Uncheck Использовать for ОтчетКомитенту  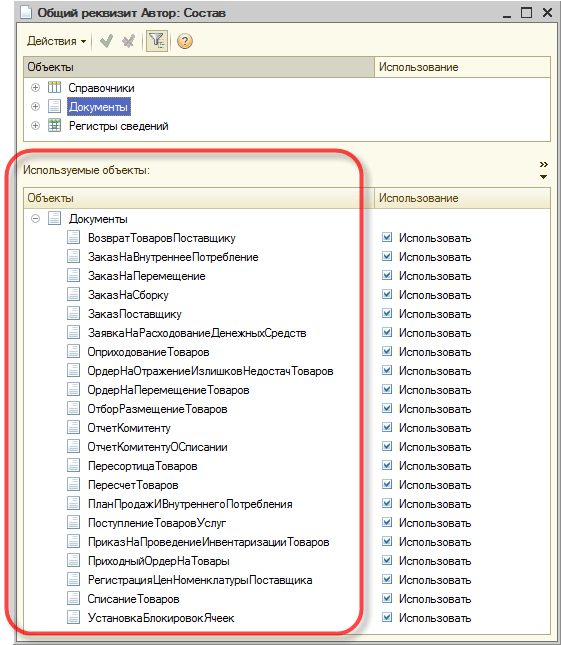click(387, 427)
